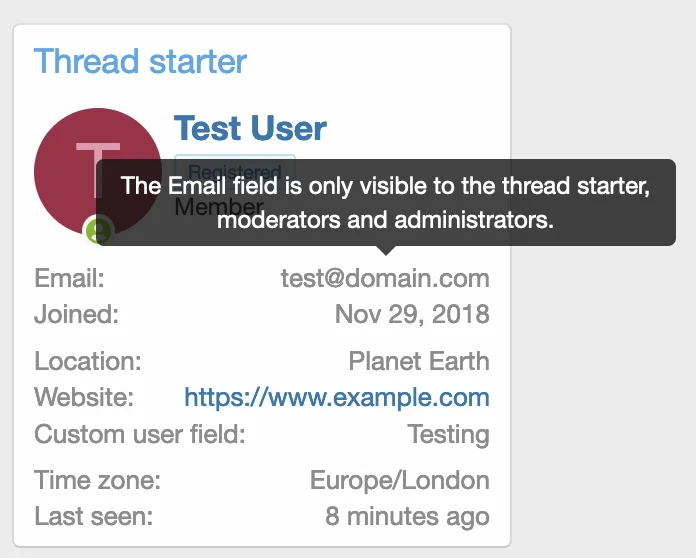Click the Europe/London time zone value
Viewport: 696px width, 558px height.
[x=400, y=480]
